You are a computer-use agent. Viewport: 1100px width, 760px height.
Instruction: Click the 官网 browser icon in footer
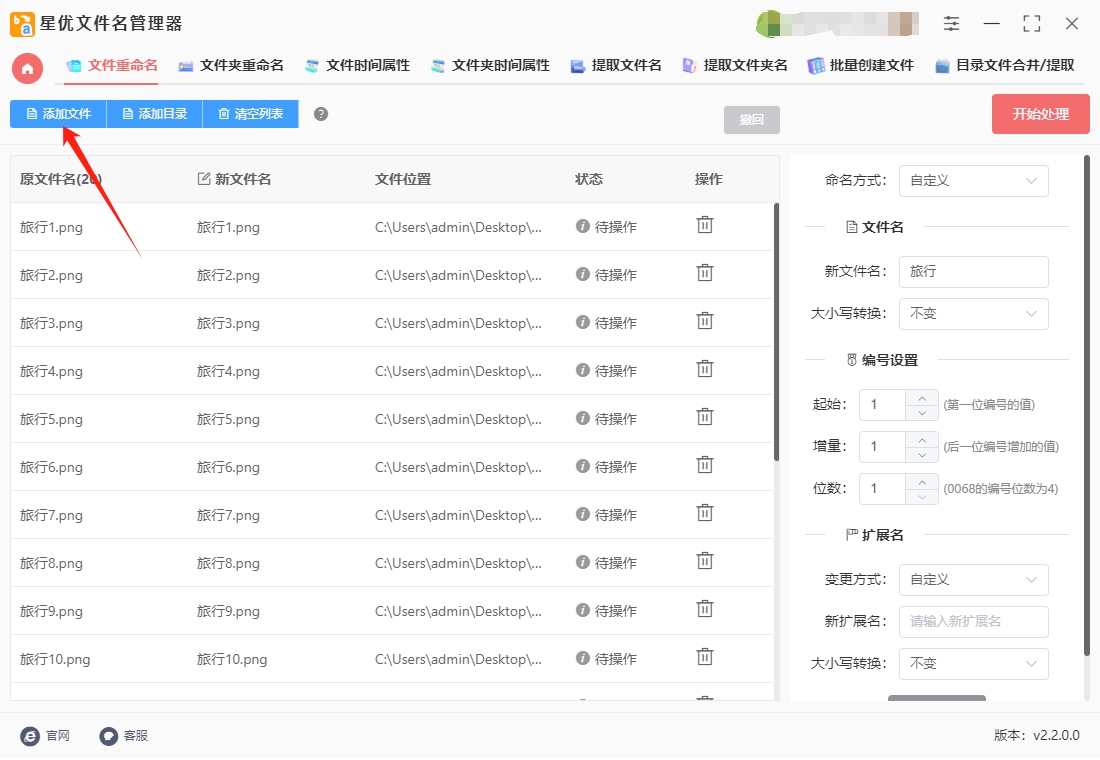[30, 736]
